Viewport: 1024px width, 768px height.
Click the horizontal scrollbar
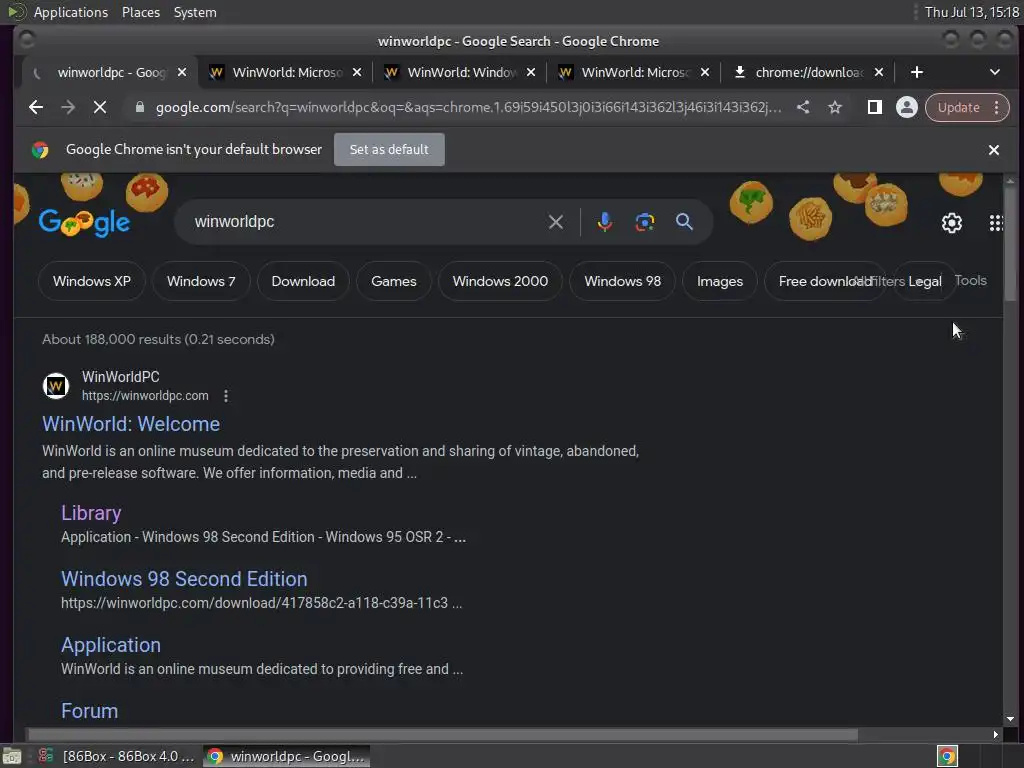coord(443,735)
